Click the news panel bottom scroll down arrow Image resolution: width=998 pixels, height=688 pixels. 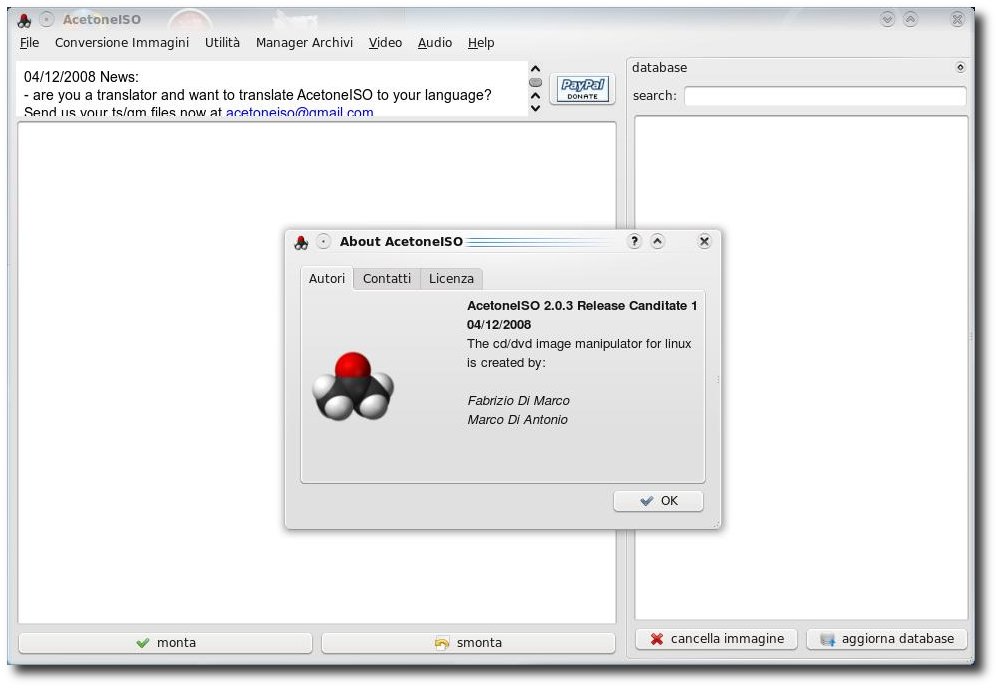535,108
